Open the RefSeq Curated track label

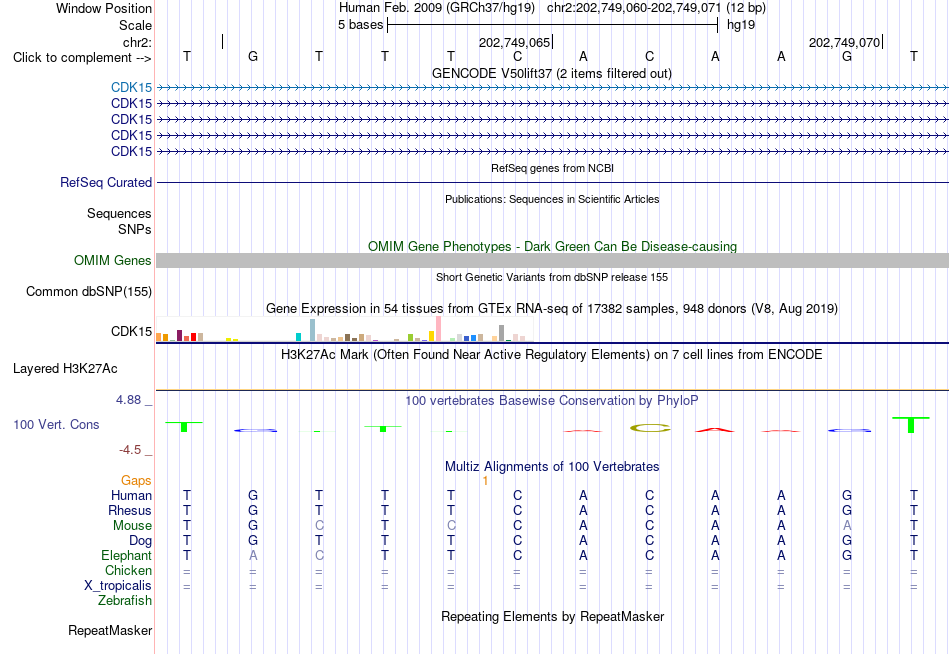click(x=106, y=182)
